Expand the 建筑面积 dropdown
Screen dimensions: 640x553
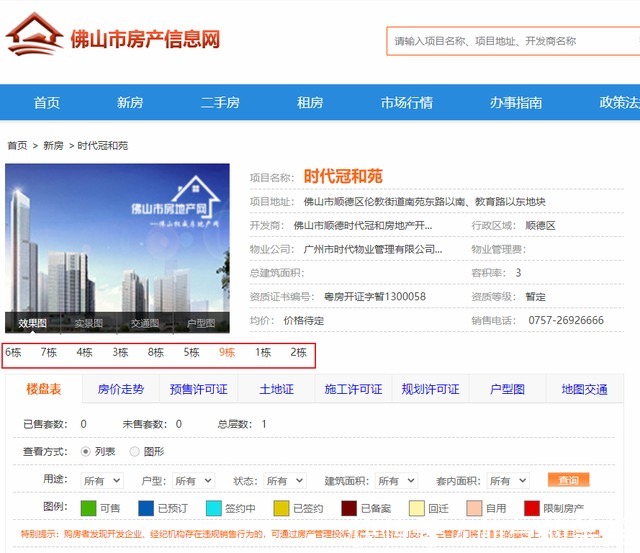pyautogui.click(x=396, y=481)
